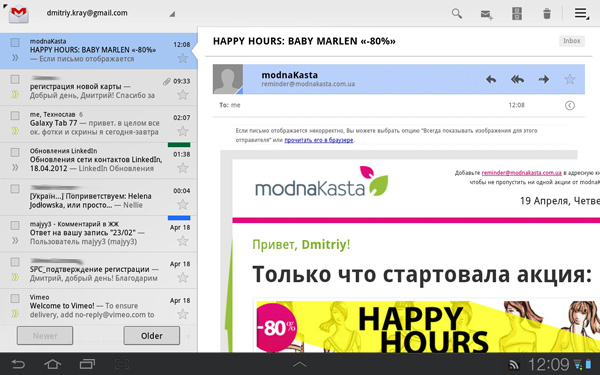Open the Gmail app icon
Image resolution: width=600 pixels, height=375 pixels.
pyautogui.click(x=18, y=15)
